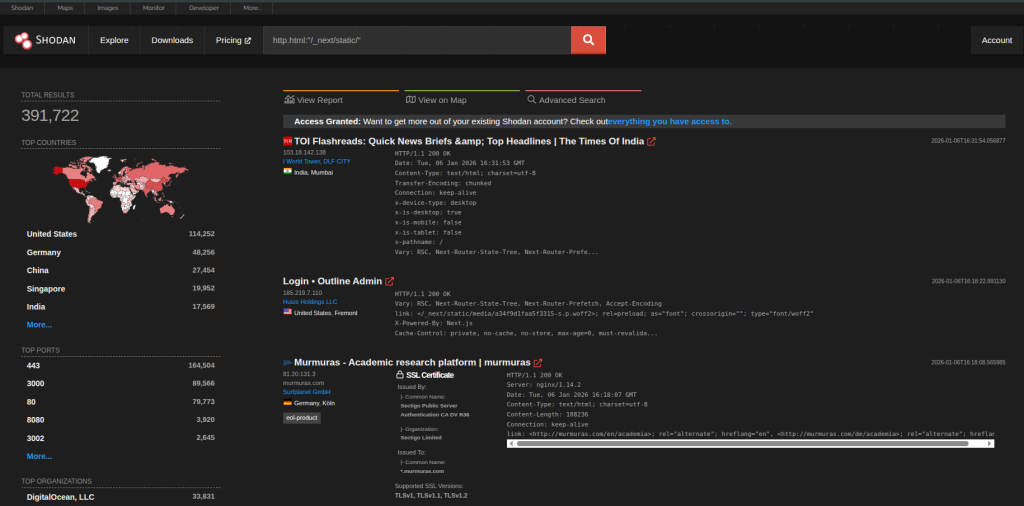1024x506 pixels.
Task: Click 'Server: nginx/1.14.2' header line
Action: 543,385
